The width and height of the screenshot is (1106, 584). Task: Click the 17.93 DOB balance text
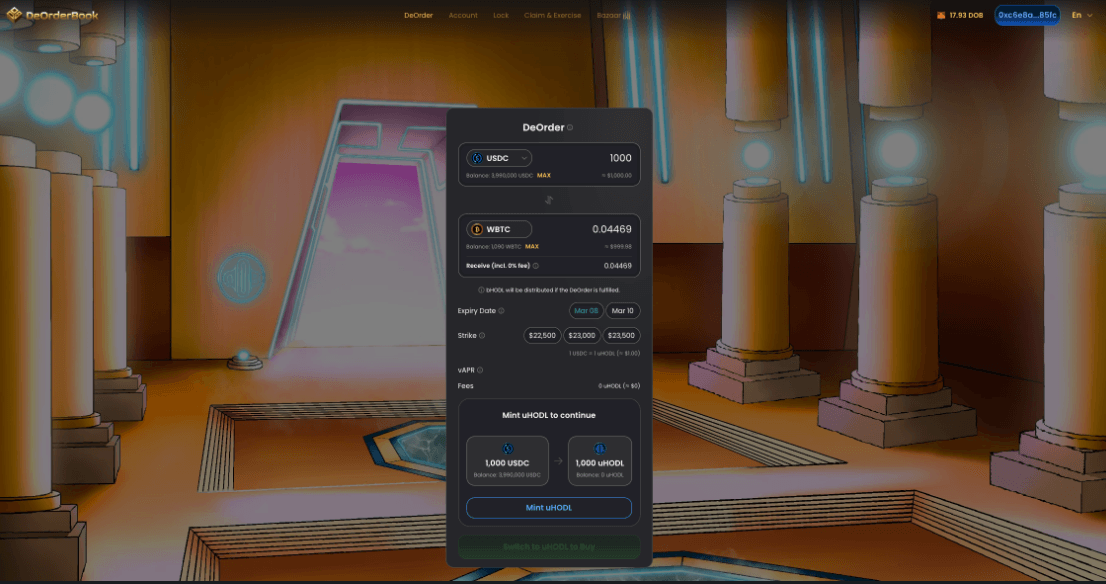pos(966,16)
